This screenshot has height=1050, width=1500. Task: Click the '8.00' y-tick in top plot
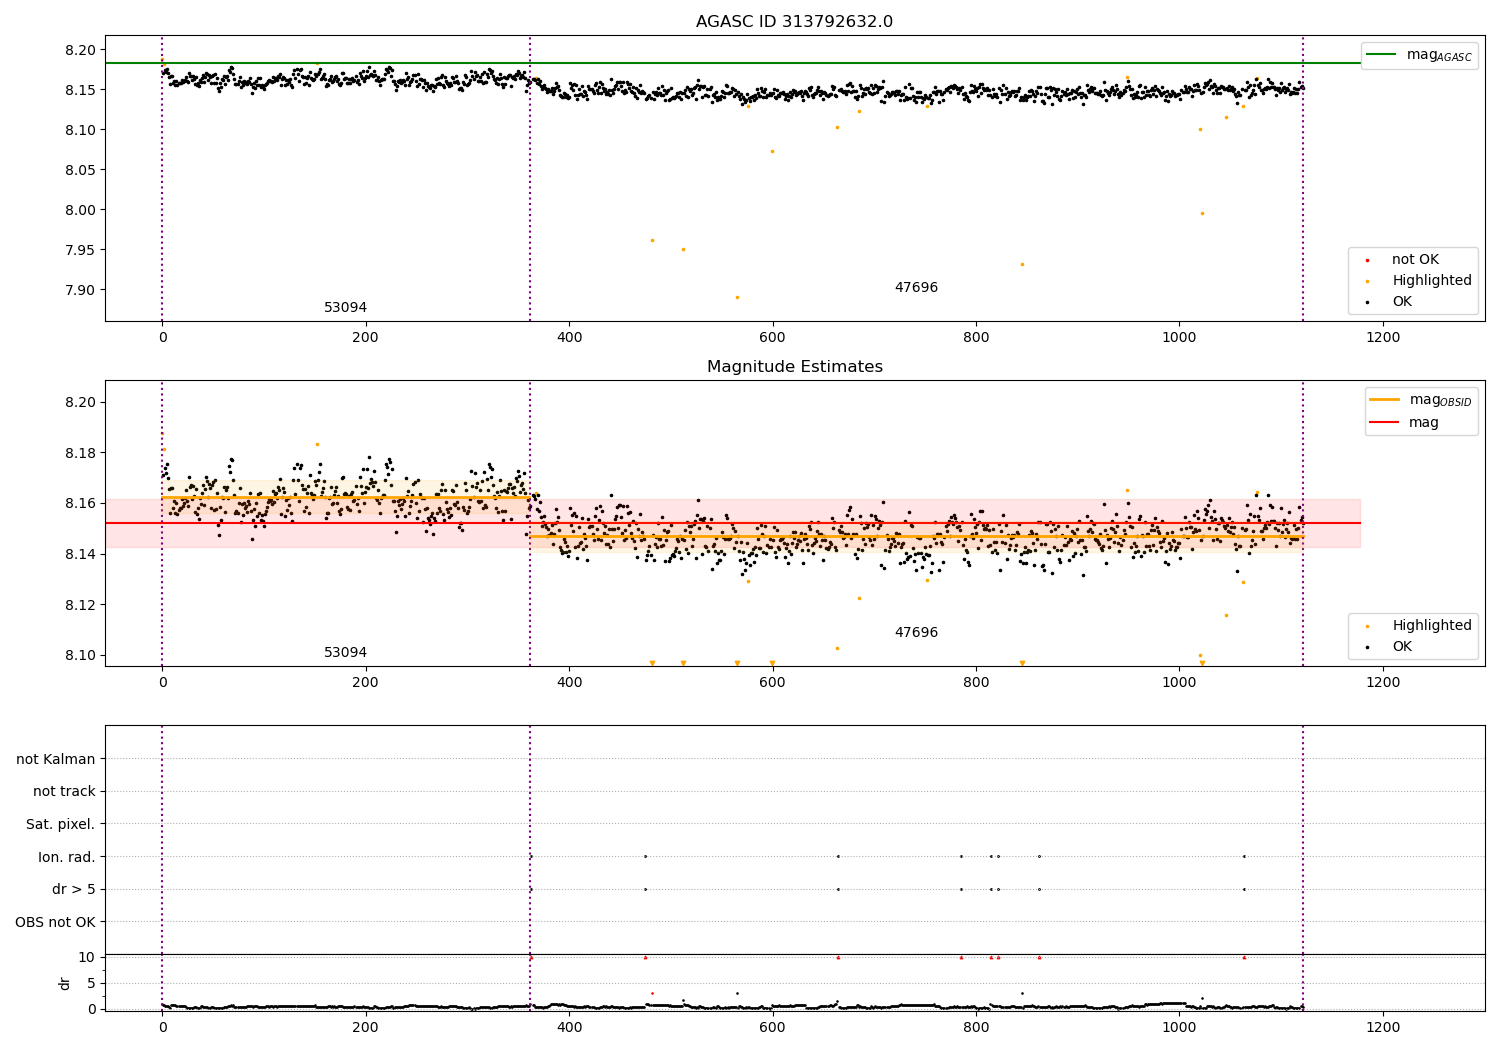(80, 210)
